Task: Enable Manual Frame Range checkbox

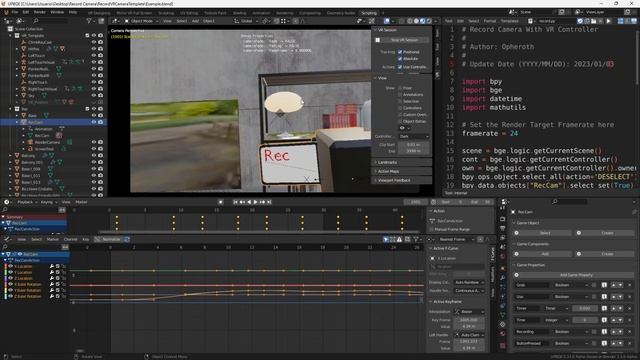Action: tap(432, 229)
